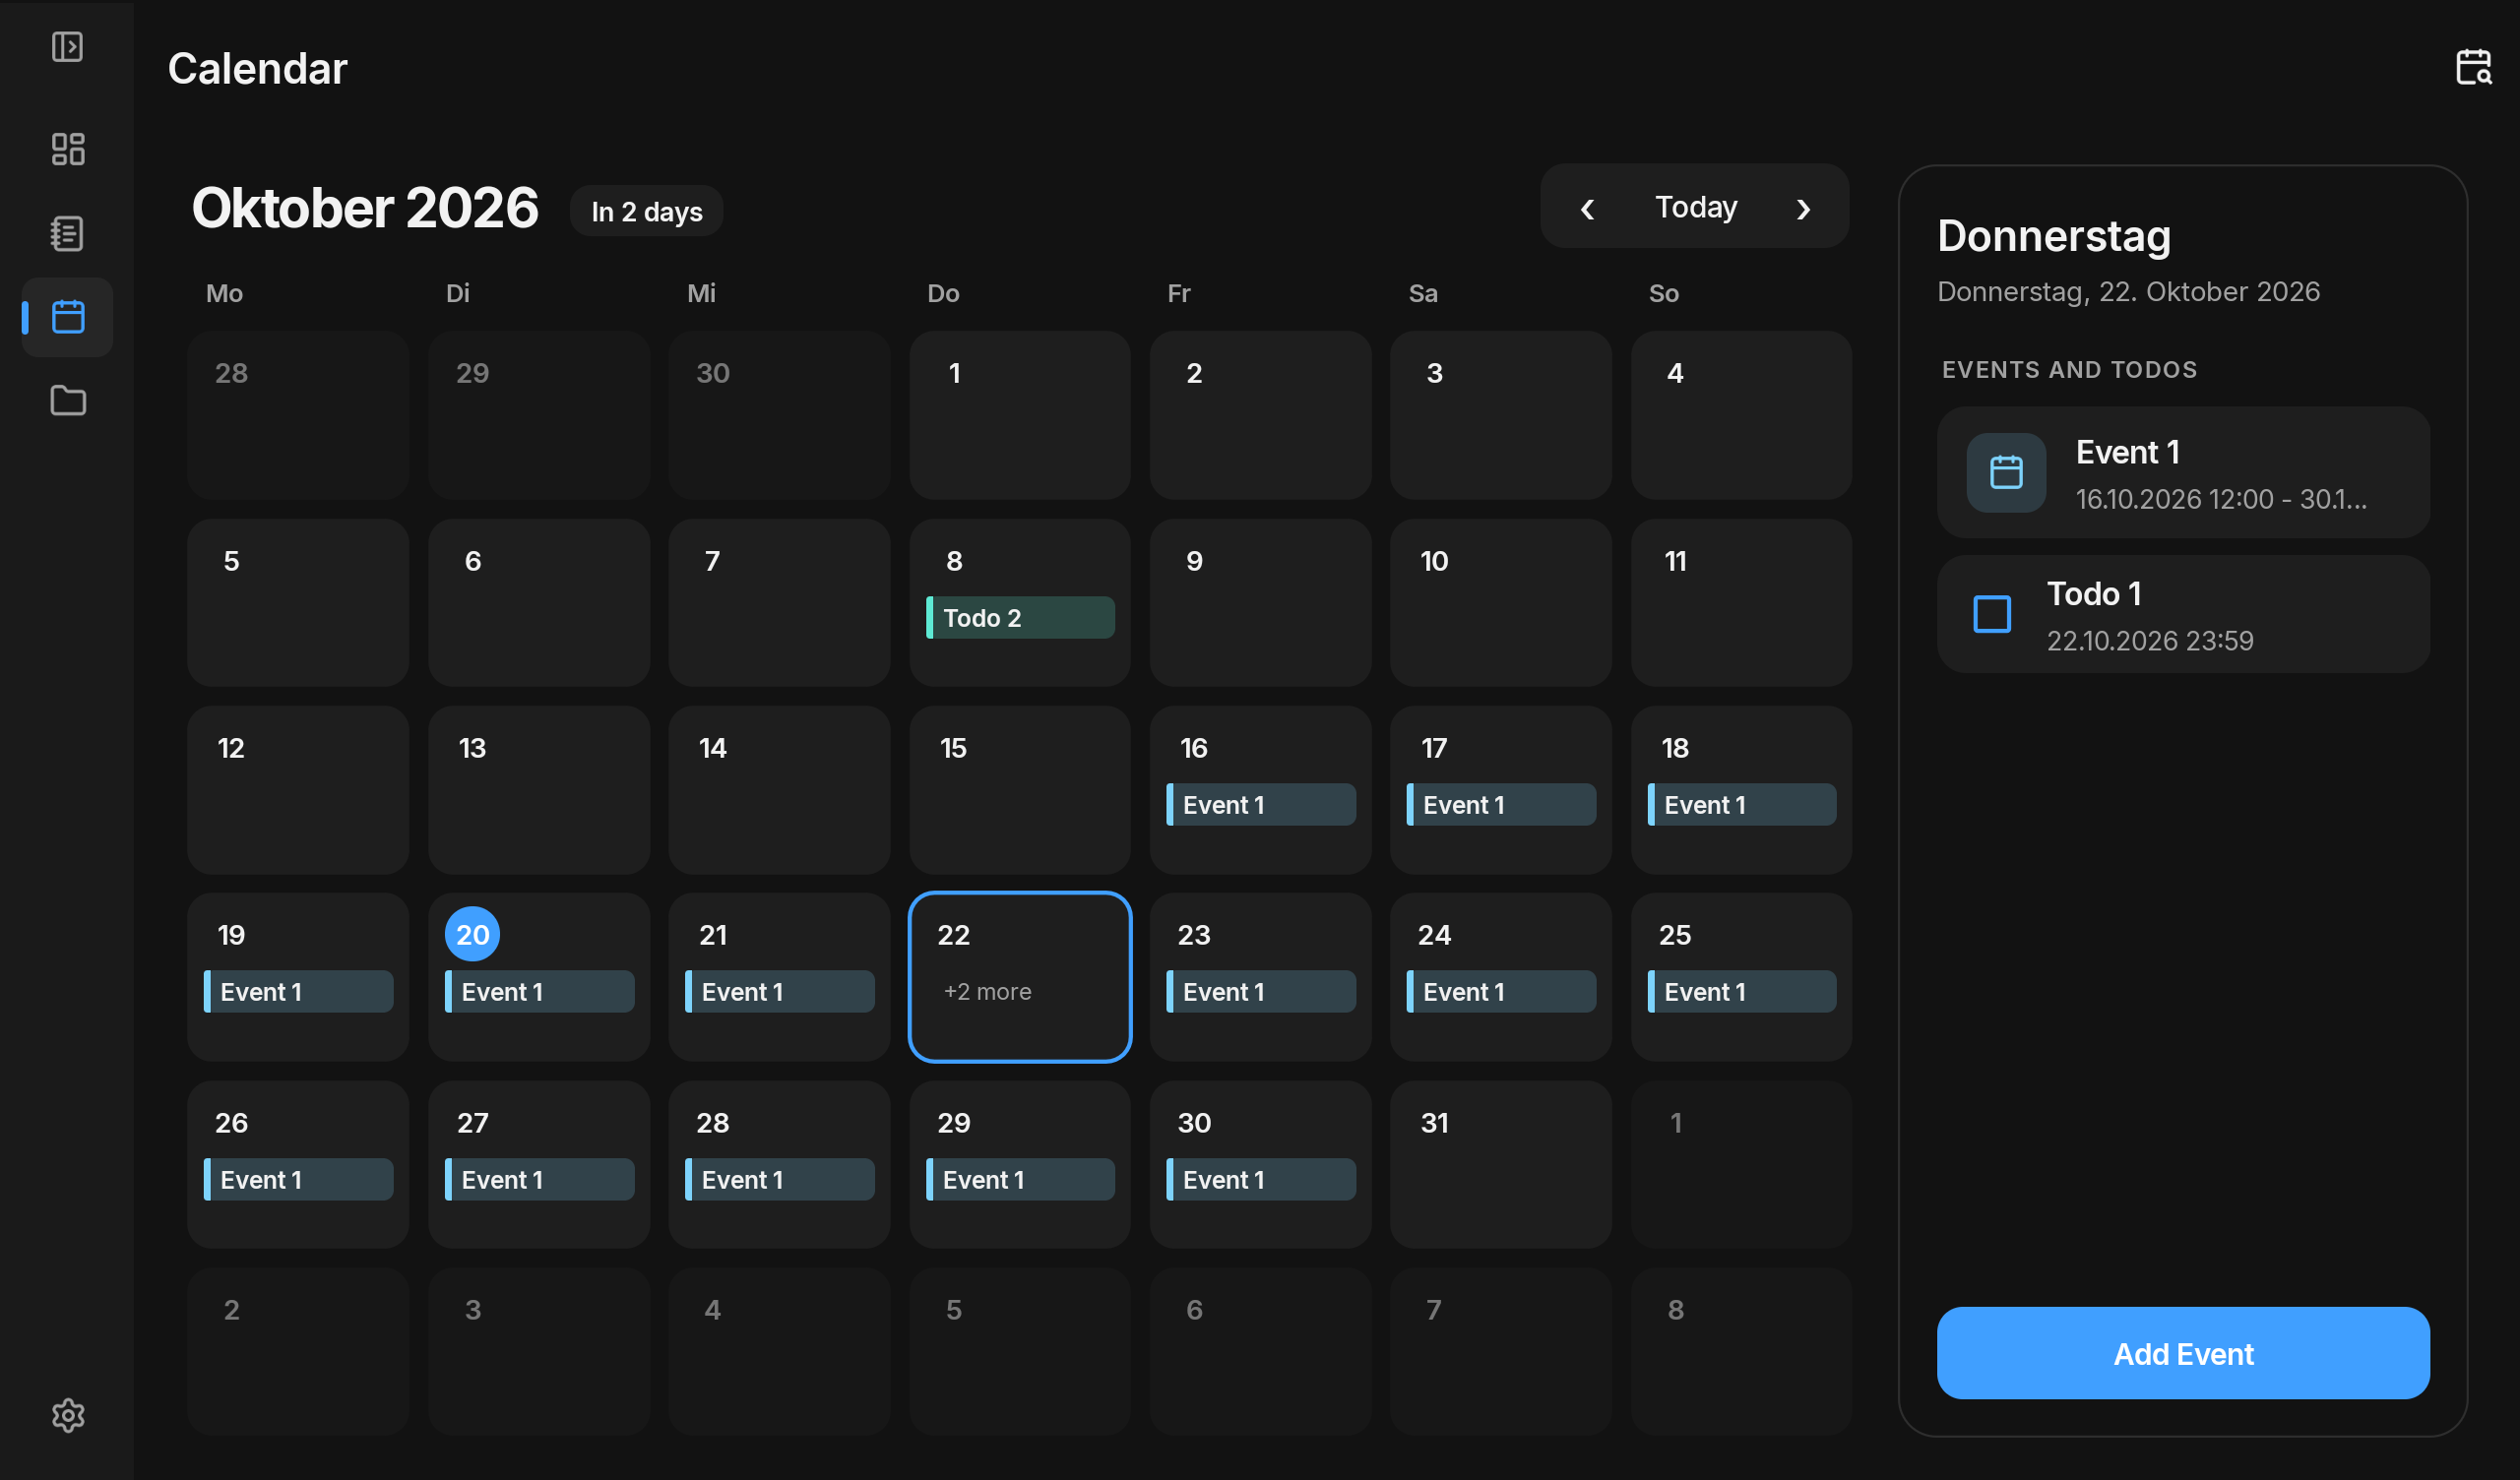Select day 1 of October
2520x1480 pixels.
point(1020,415)
